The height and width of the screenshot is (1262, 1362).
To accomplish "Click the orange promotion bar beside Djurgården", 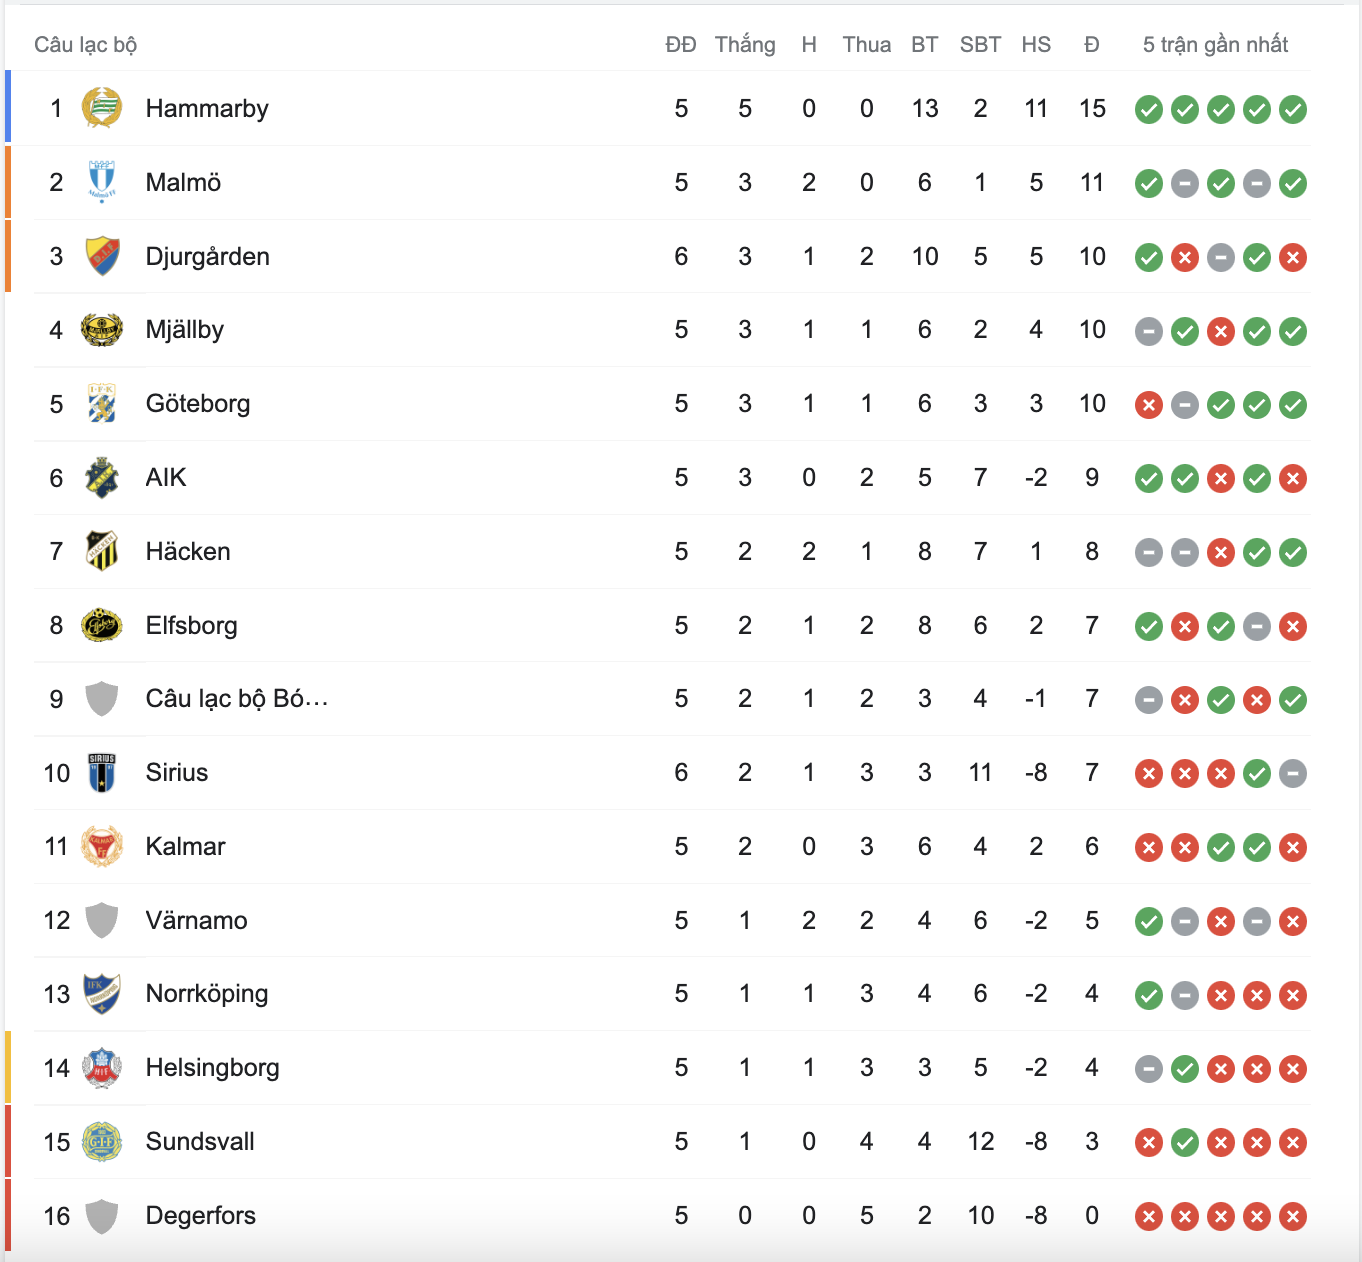I will point(8,256).
